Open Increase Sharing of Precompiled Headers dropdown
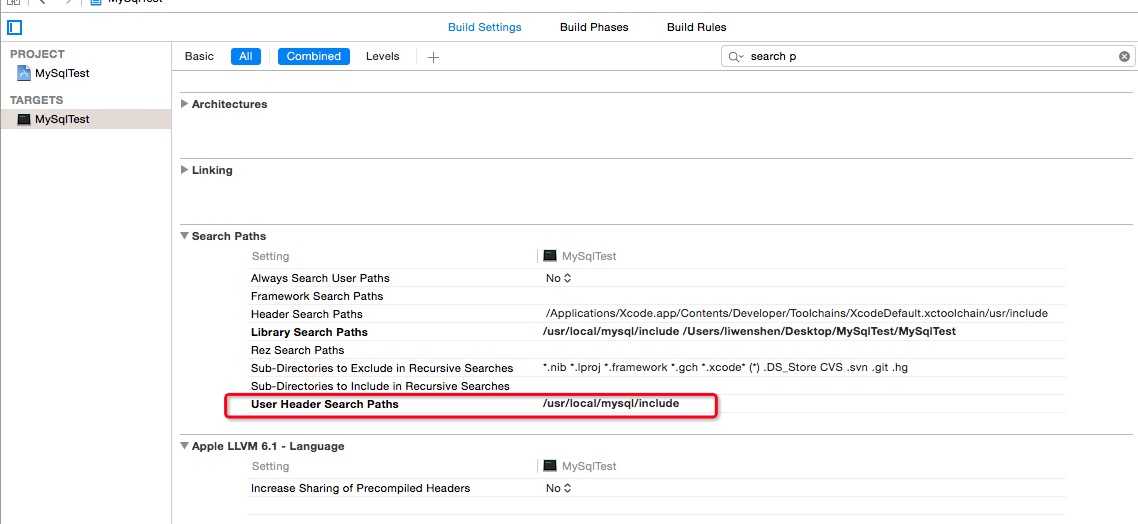Screen dimensions: 1138x524 (559, 488)
